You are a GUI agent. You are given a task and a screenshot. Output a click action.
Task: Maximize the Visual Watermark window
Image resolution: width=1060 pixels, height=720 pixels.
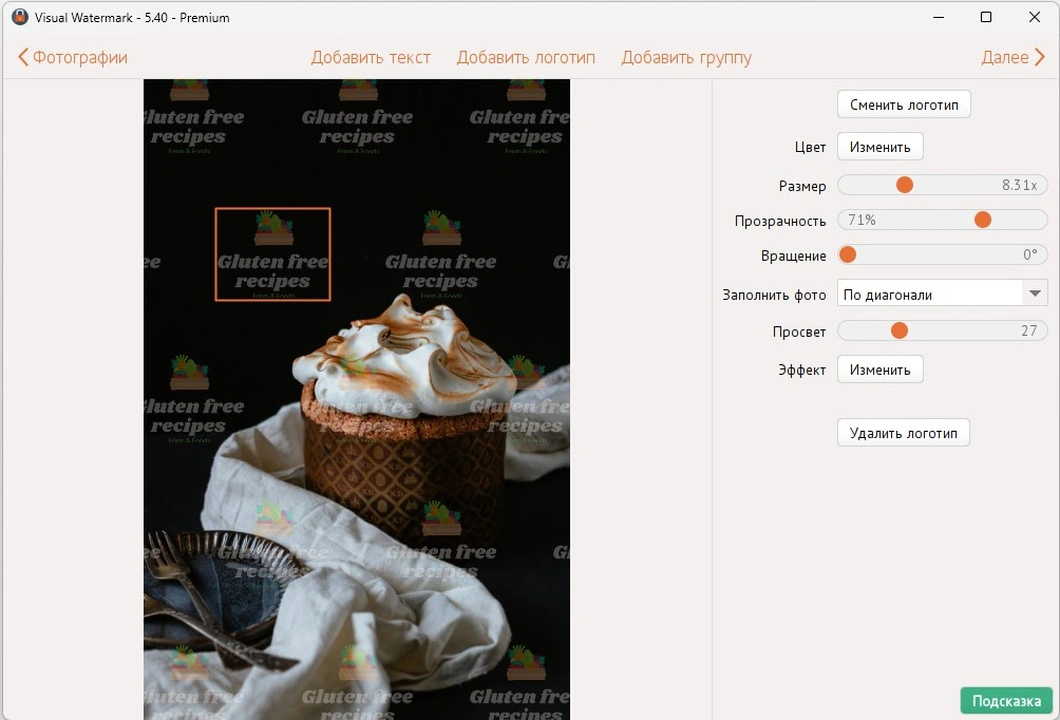click(986, 17)
